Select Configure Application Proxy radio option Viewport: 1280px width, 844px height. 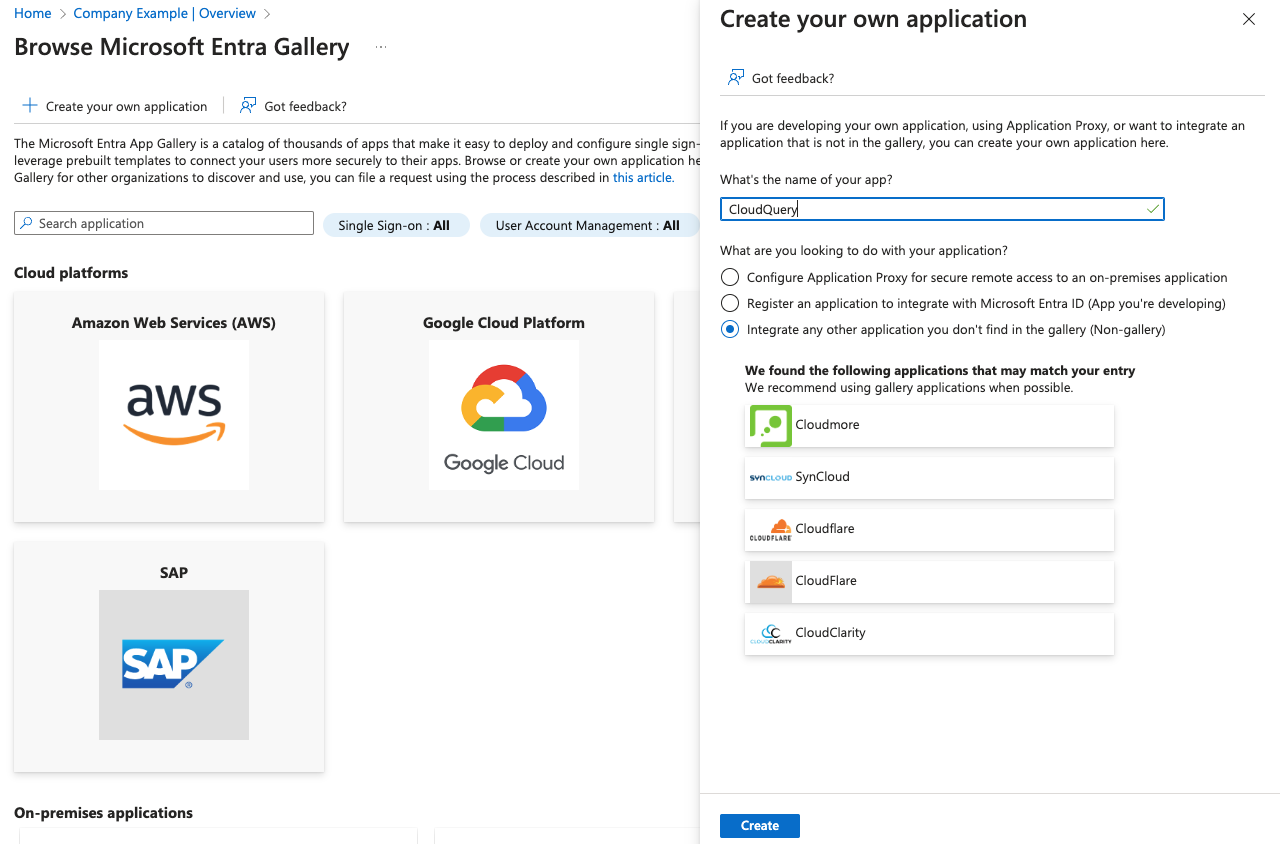730,277
